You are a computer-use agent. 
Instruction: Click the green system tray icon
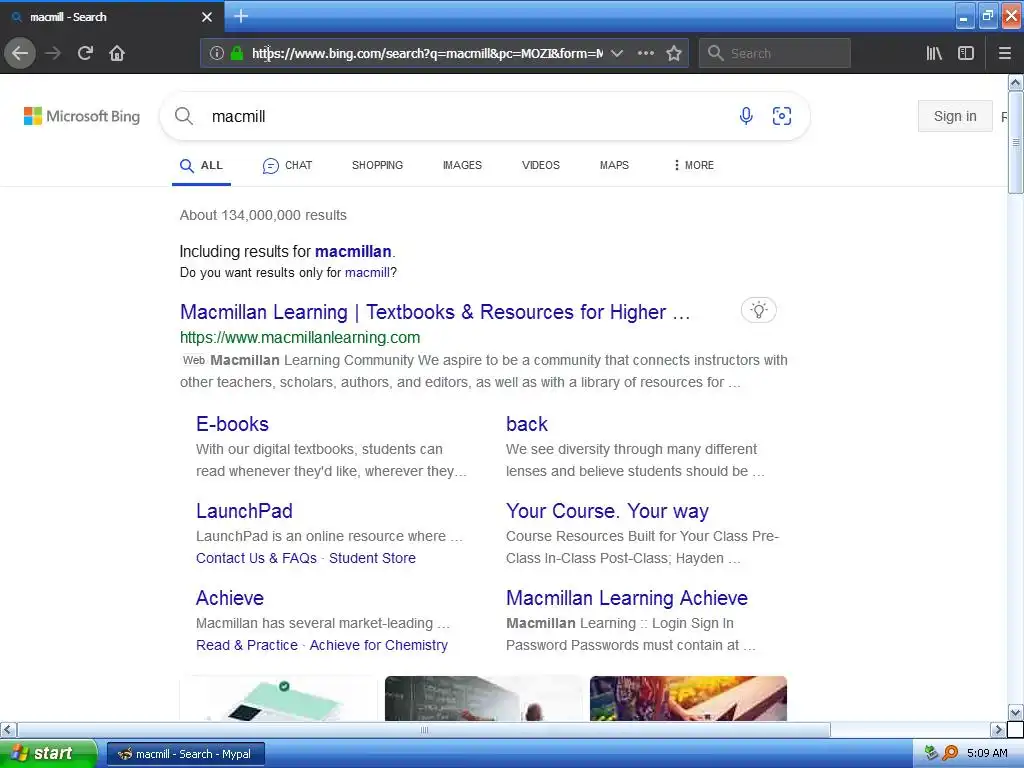pos(931,753)
